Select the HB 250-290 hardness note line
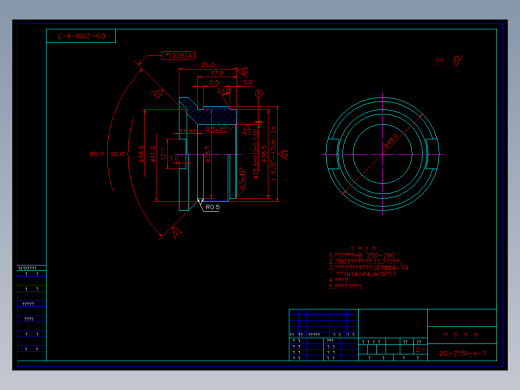The height and width of the screenshot is (390, 520). coord(362,255)
